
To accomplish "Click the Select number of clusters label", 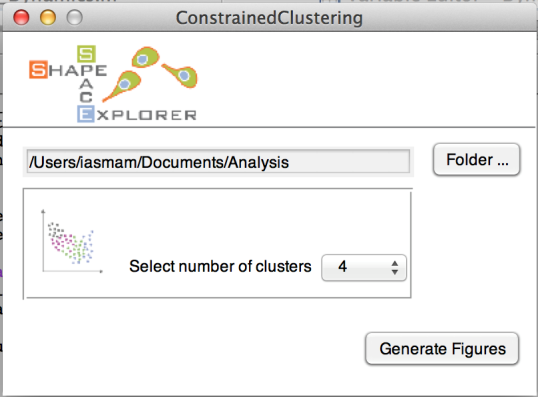I will tap(220, 267).
